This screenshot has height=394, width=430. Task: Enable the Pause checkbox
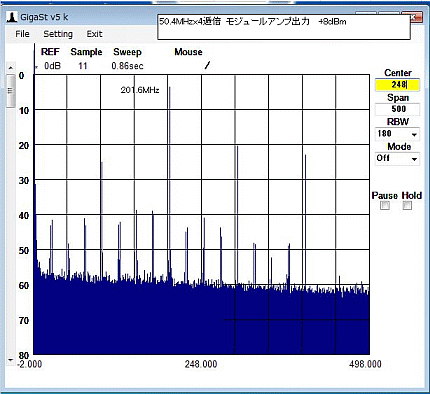[385, 206]
